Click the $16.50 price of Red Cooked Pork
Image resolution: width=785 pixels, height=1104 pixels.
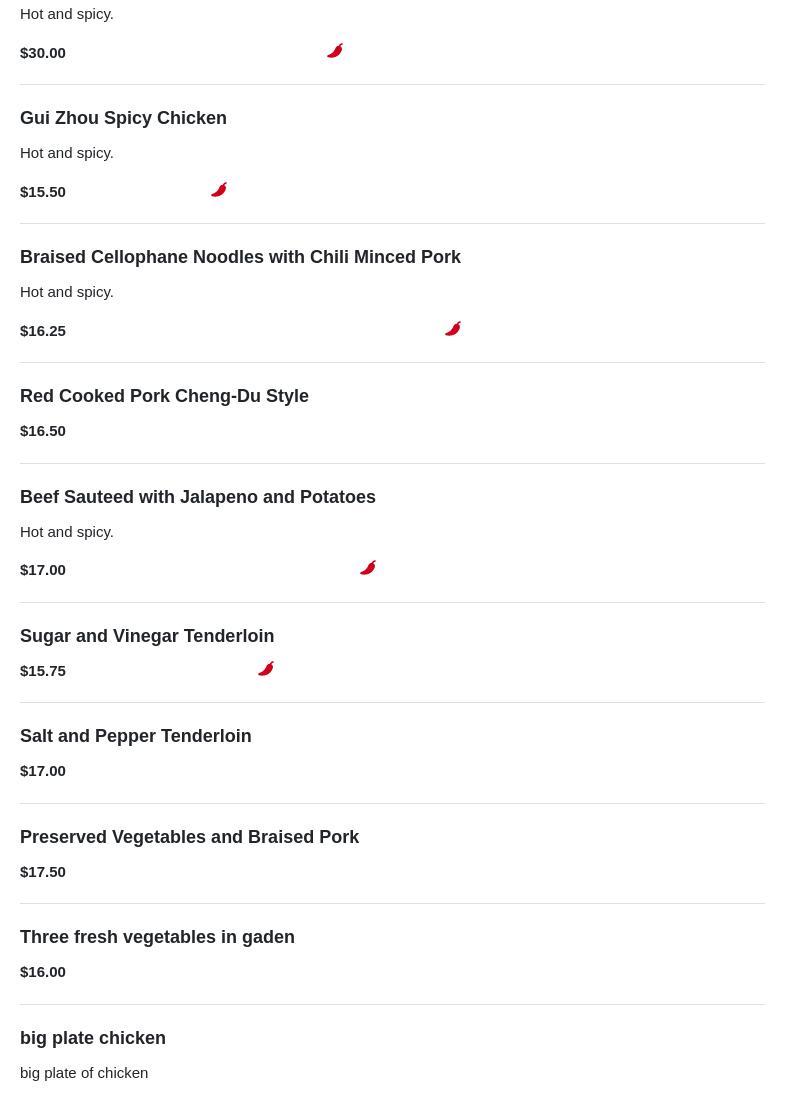[x=43, y=431]
